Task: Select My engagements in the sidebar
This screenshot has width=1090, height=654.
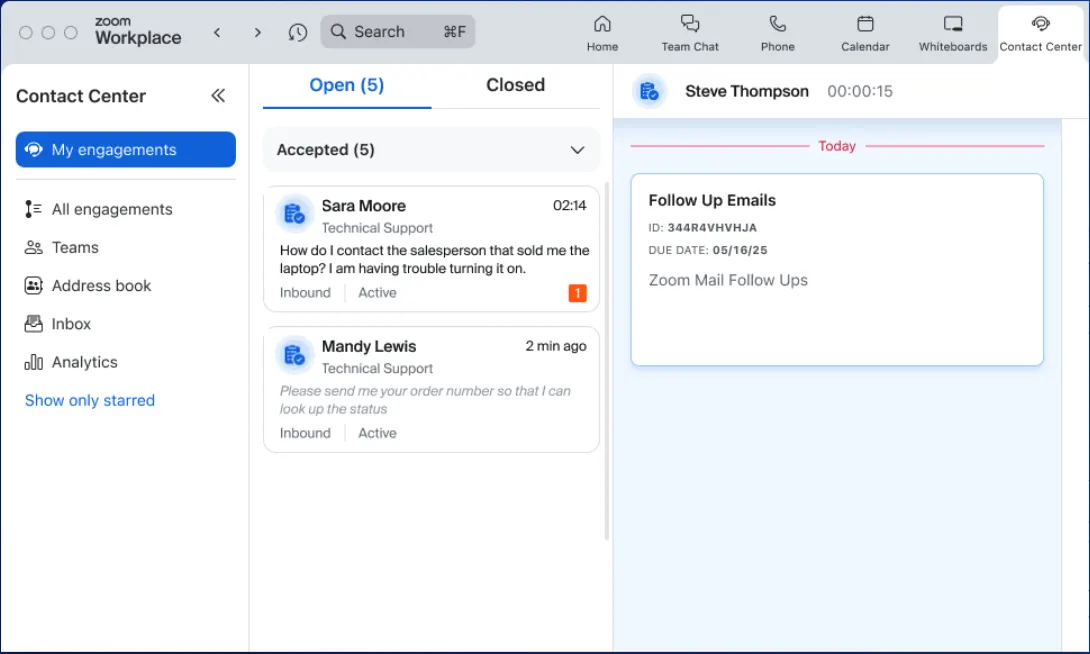Action: coord(125,150)
